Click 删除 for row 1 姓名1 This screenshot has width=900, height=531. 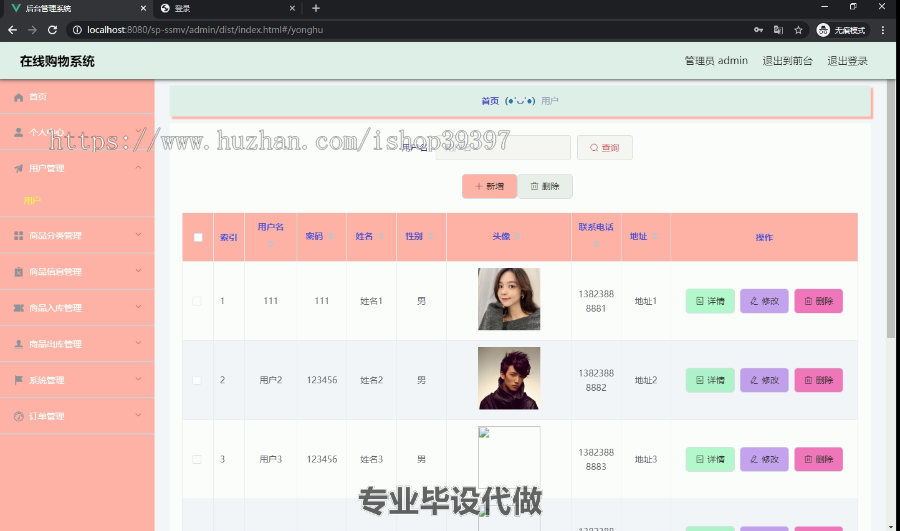pyautogui.click(x=818, y=301)
